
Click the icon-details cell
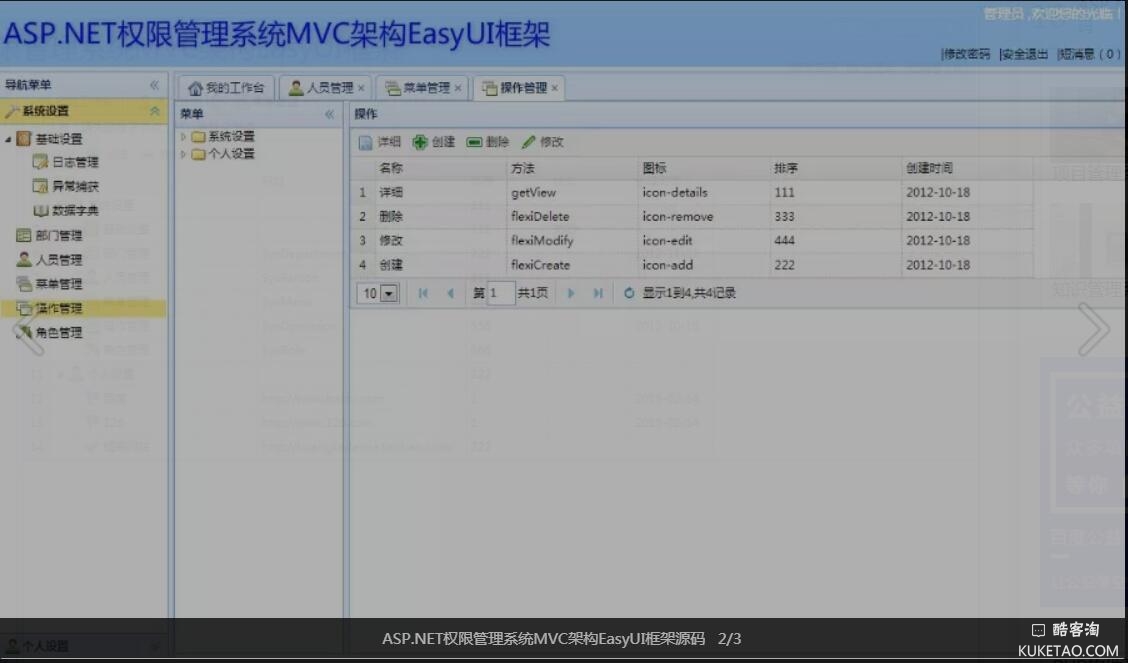click(704, 193)
